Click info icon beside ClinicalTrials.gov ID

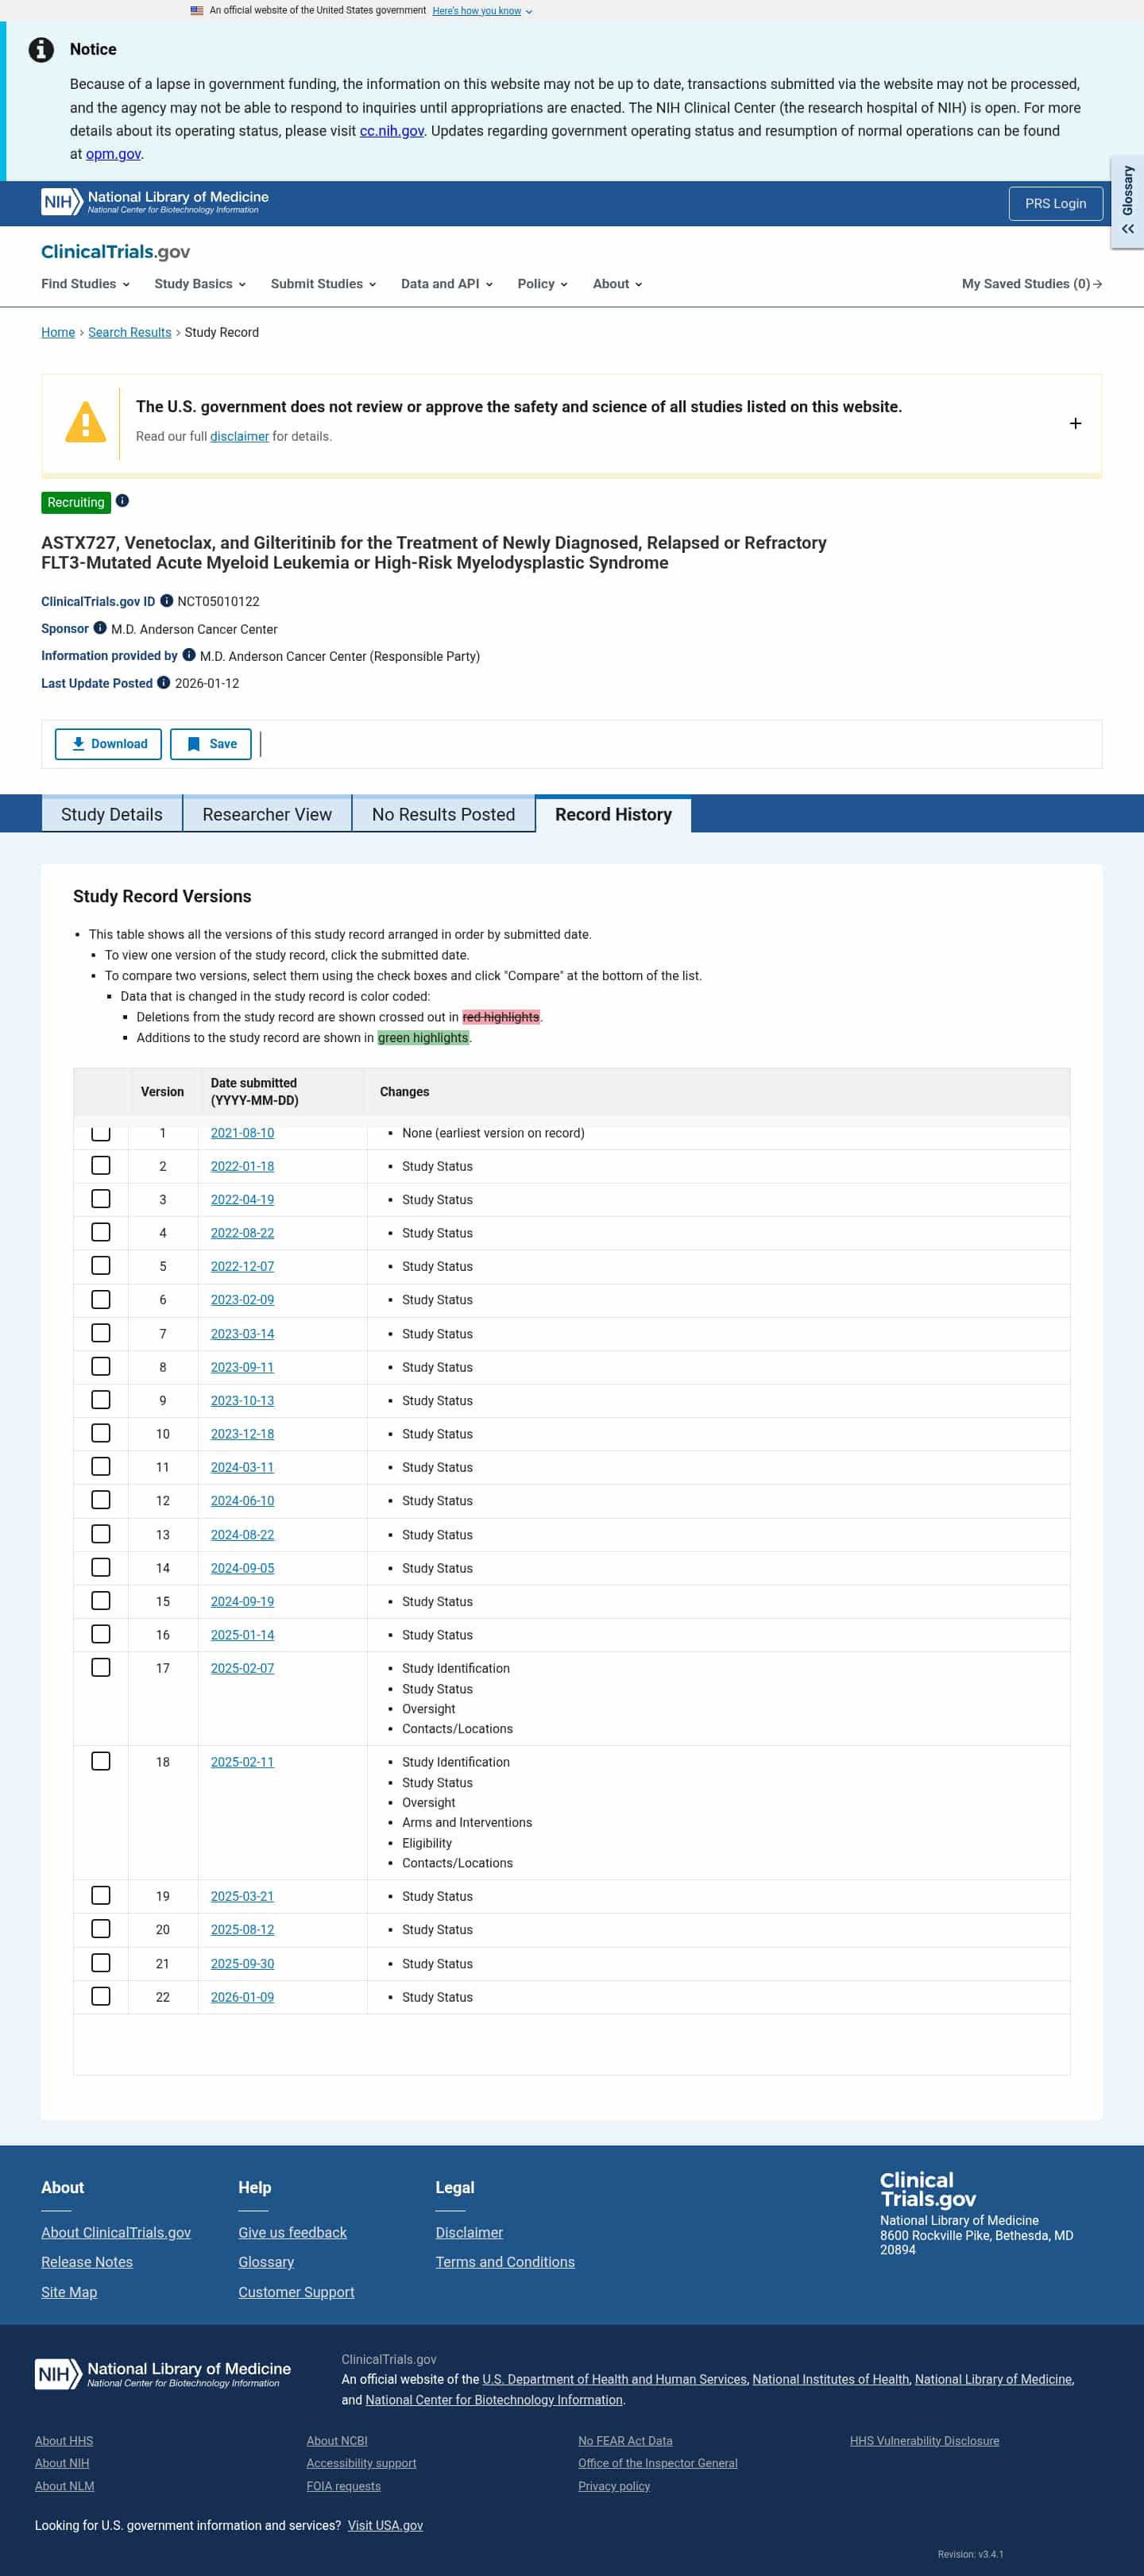(x=167, y=601)
